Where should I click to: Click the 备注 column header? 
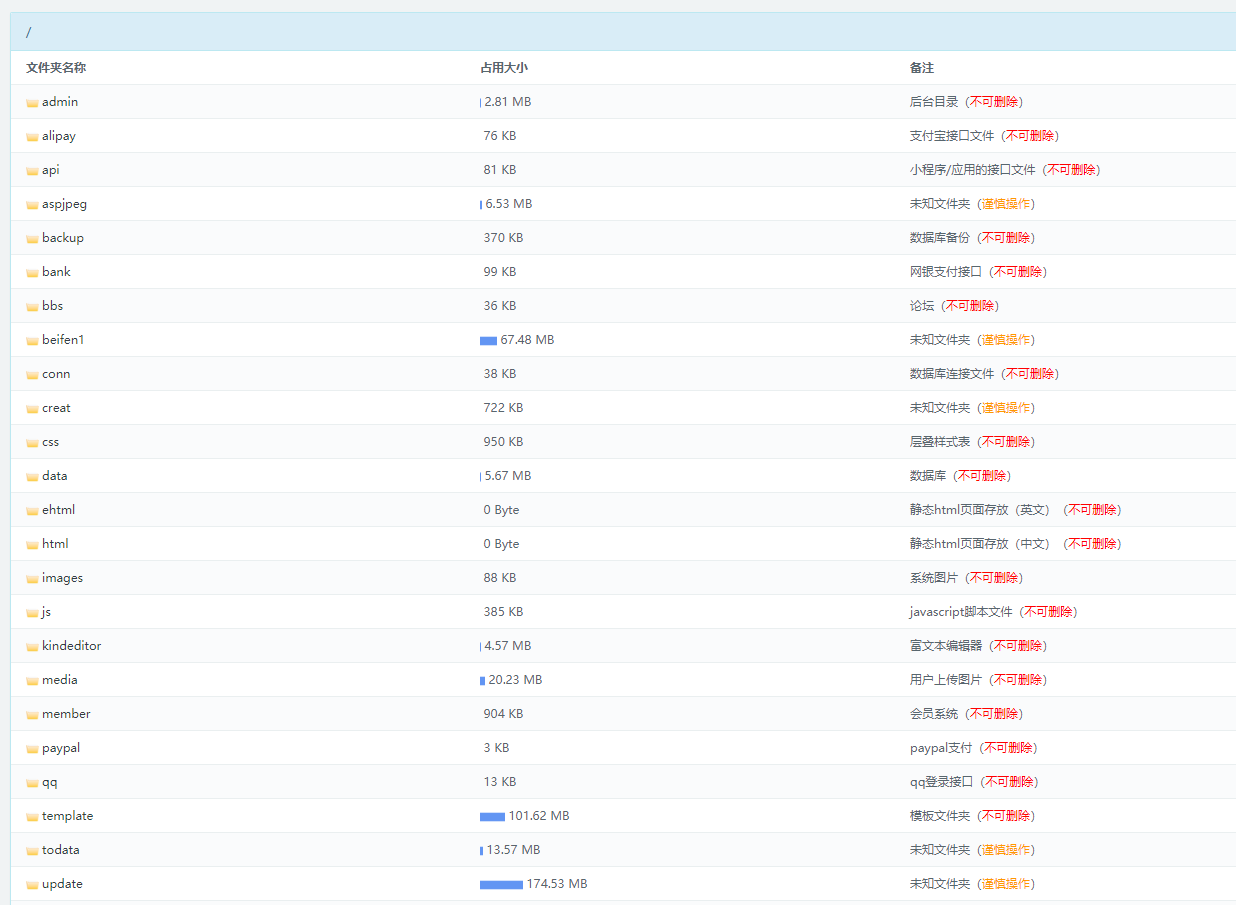click(x=921, y=68)
